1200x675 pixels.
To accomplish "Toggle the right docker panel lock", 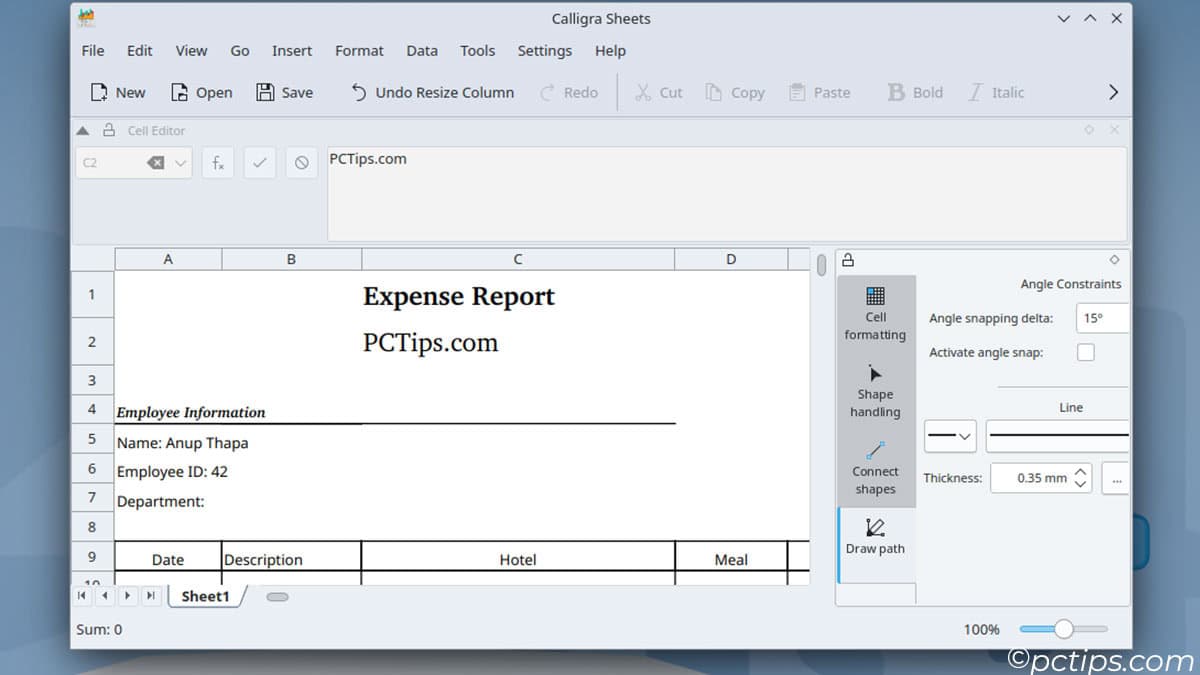I will [846, 259].
